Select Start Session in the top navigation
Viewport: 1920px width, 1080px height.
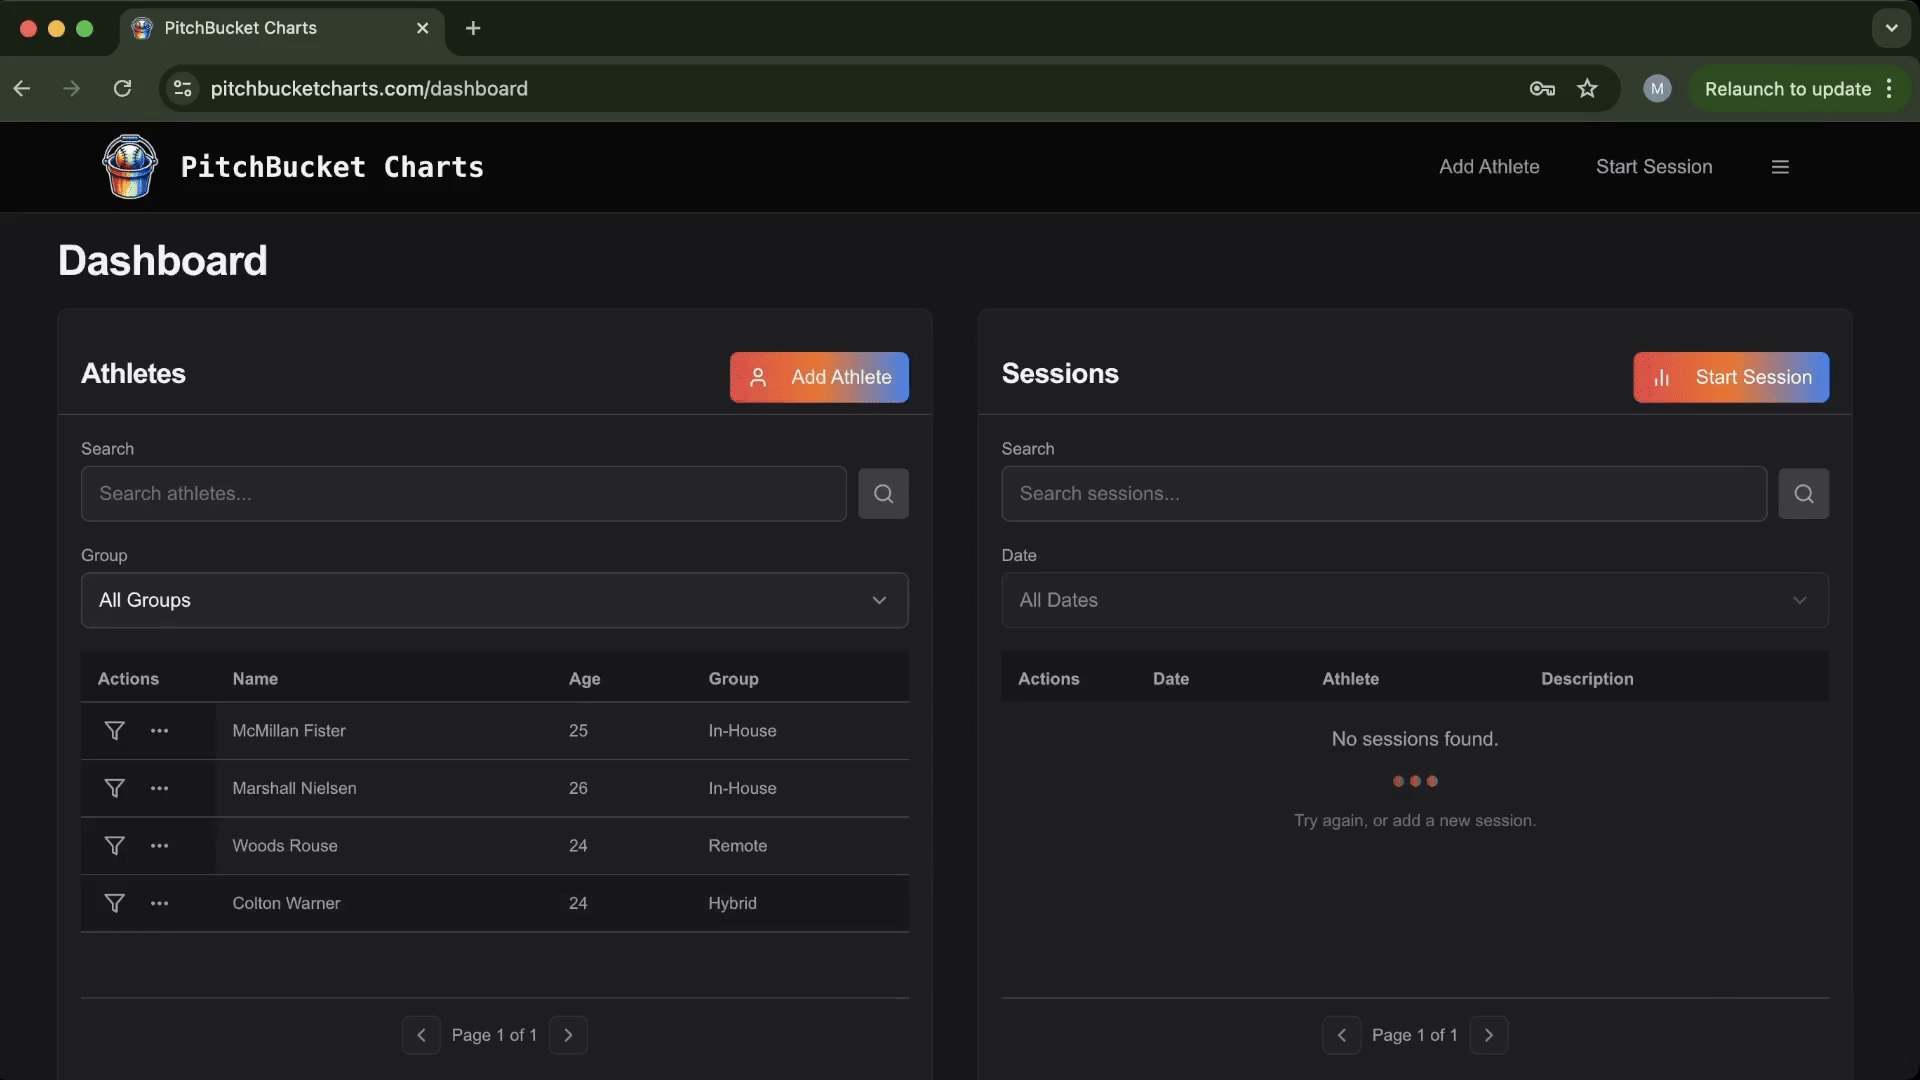click(x=1654, y=166)
